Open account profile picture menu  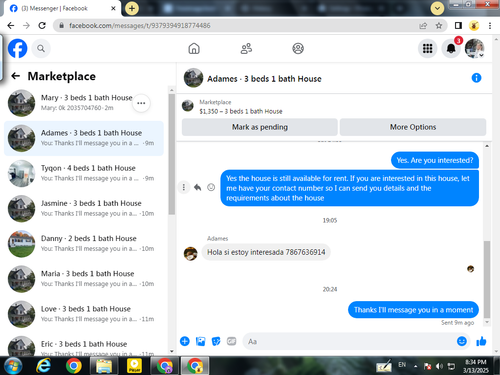click(x=474, y=49)
